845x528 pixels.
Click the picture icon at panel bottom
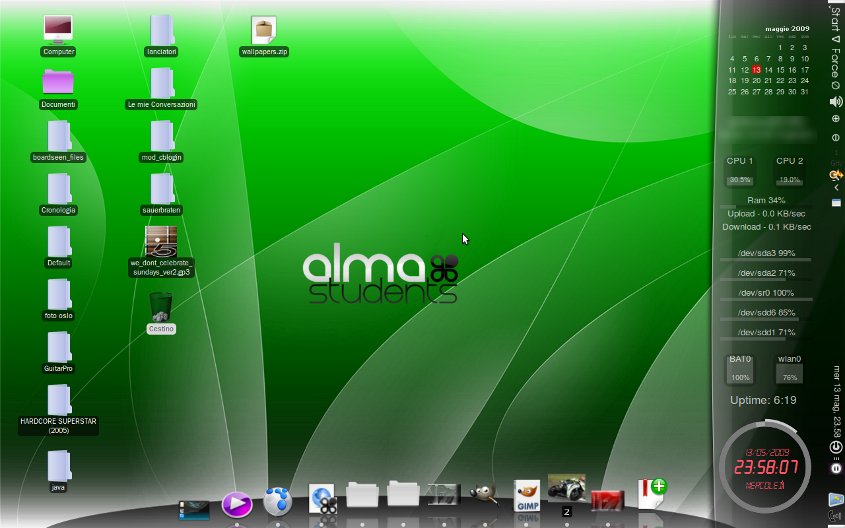click(836, 499)
